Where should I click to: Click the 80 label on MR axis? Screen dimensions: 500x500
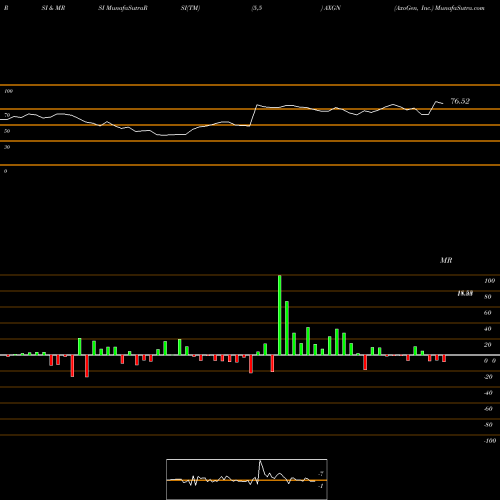(x=488, y=297)
